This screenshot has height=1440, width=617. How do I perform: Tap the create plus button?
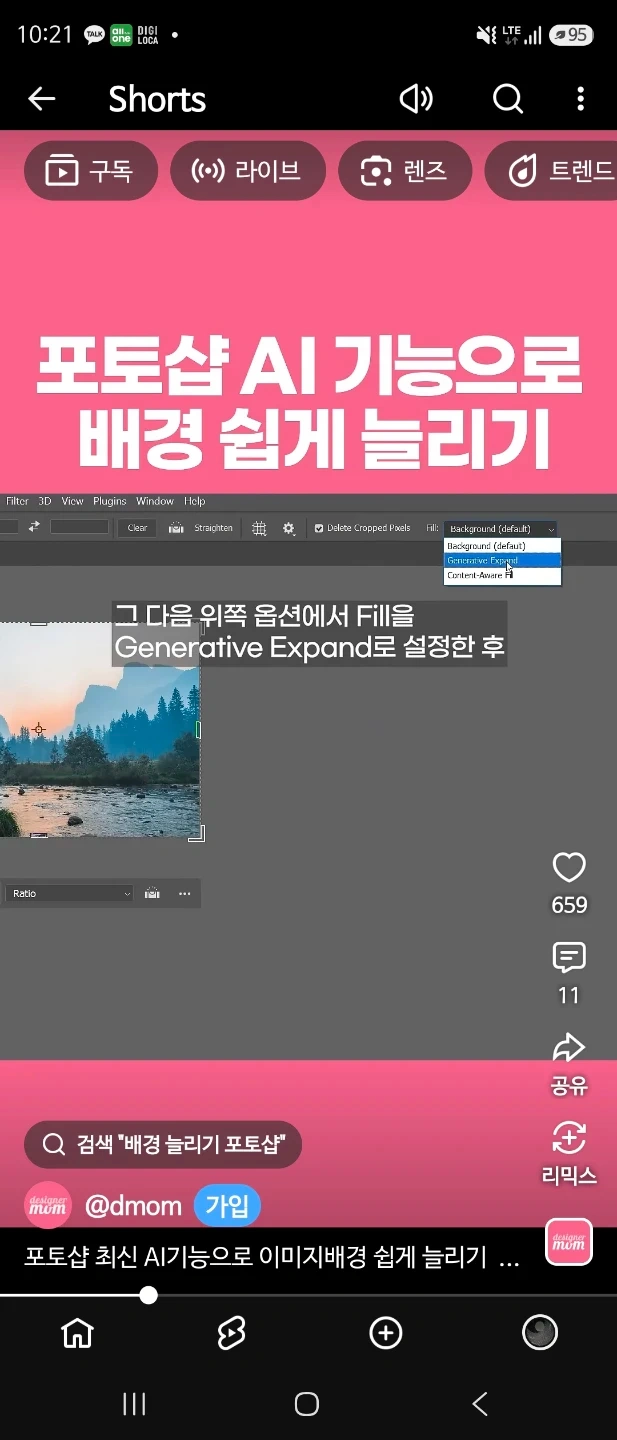(x=386, y=1332)
